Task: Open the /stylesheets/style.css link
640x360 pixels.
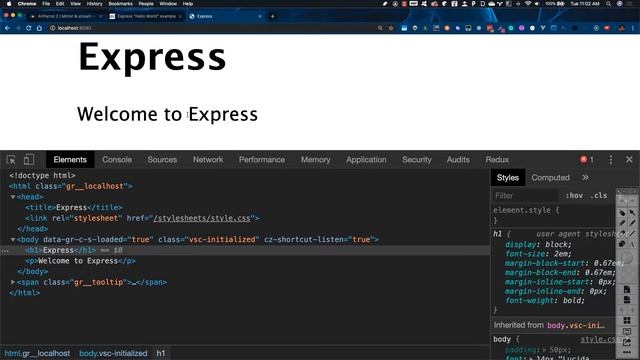Action: (x=202, y=218)
